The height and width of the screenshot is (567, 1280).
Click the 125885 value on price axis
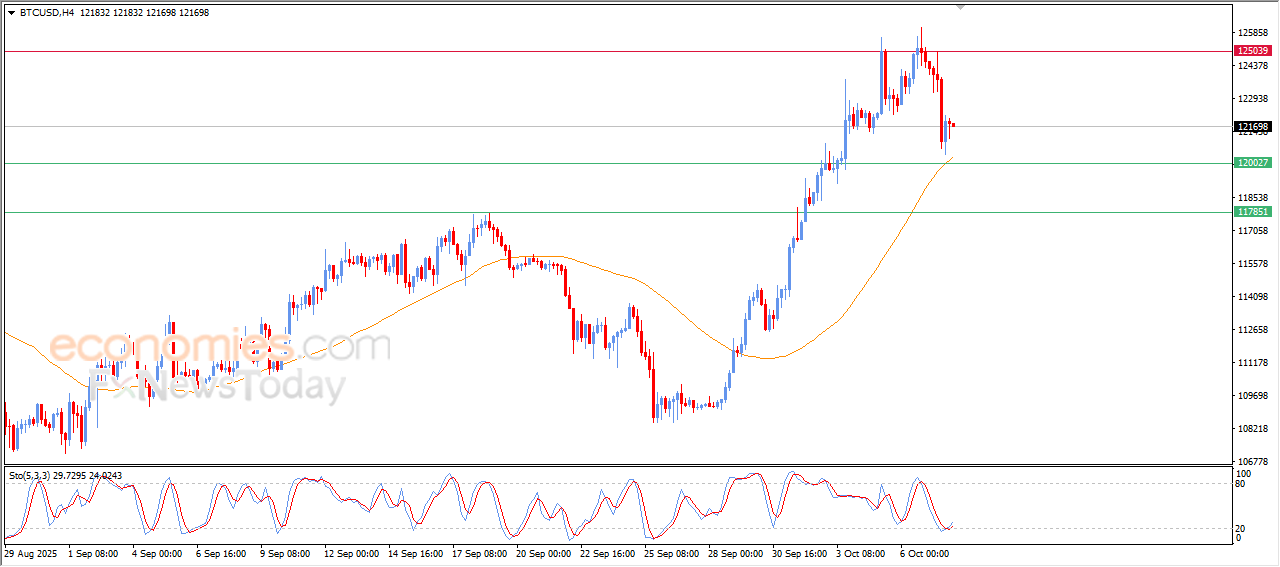pos(1253,33)
